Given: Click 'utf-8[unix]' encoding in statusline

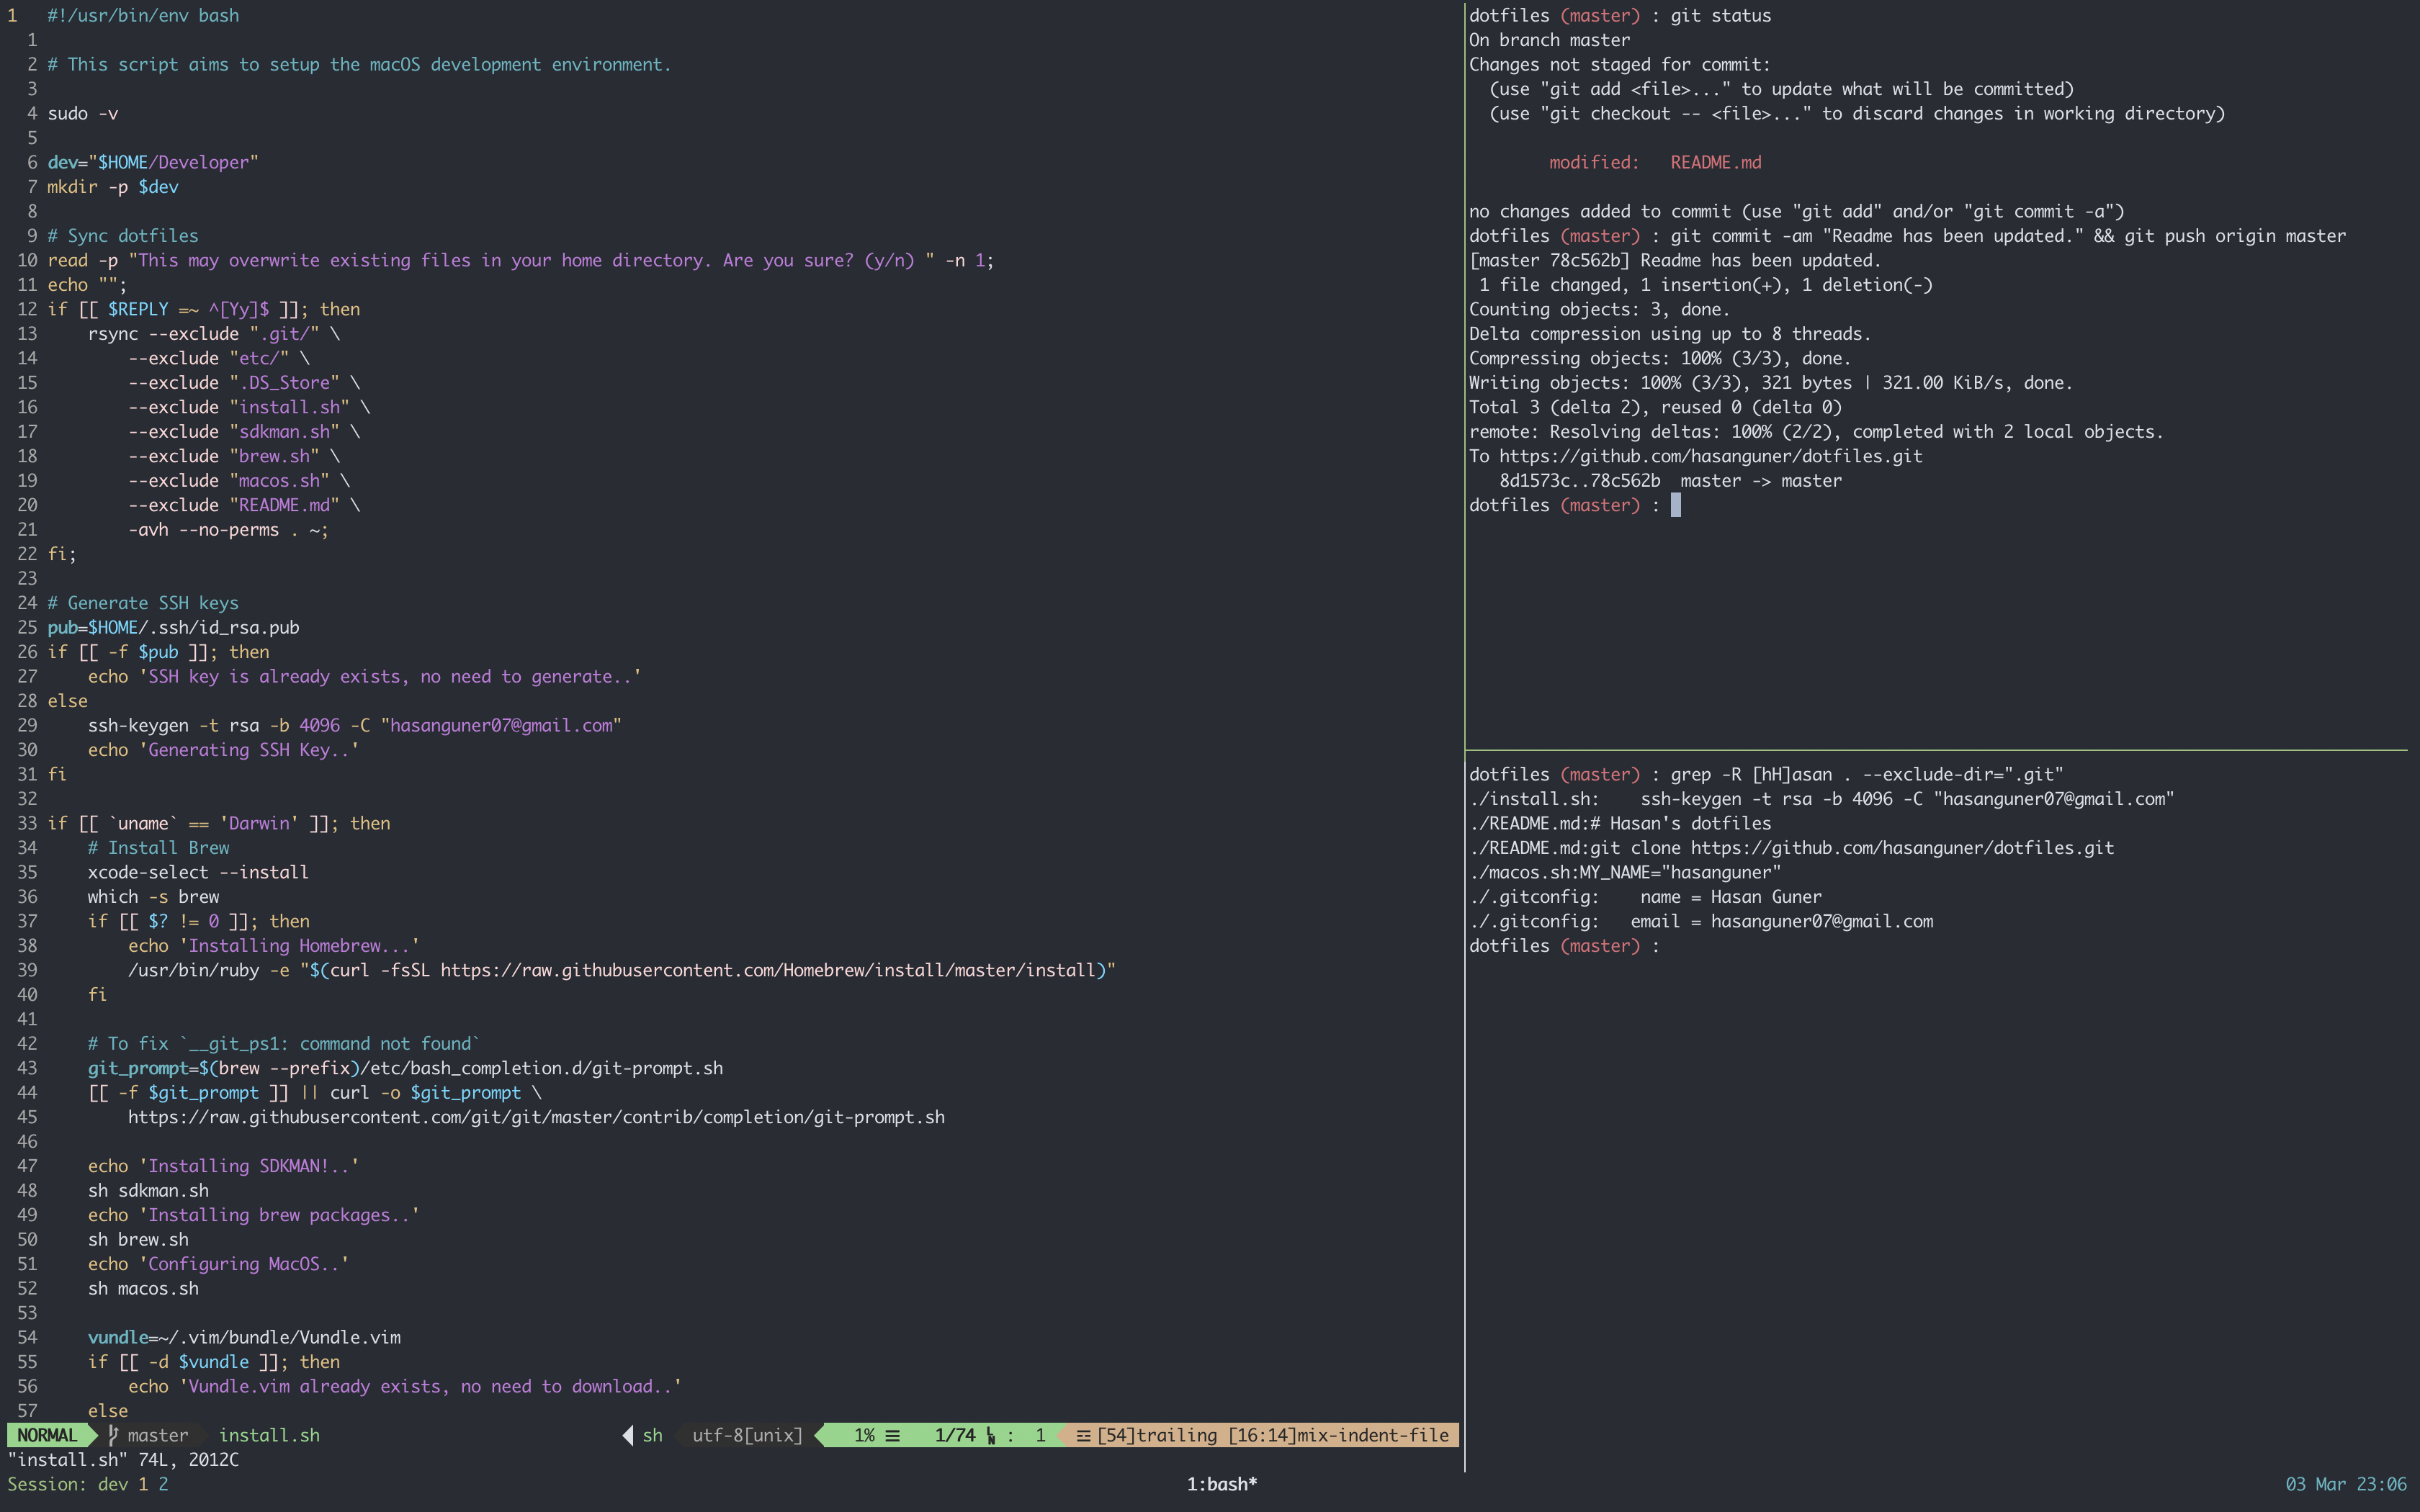Looking at the screenshot, I should [747, 1435].
